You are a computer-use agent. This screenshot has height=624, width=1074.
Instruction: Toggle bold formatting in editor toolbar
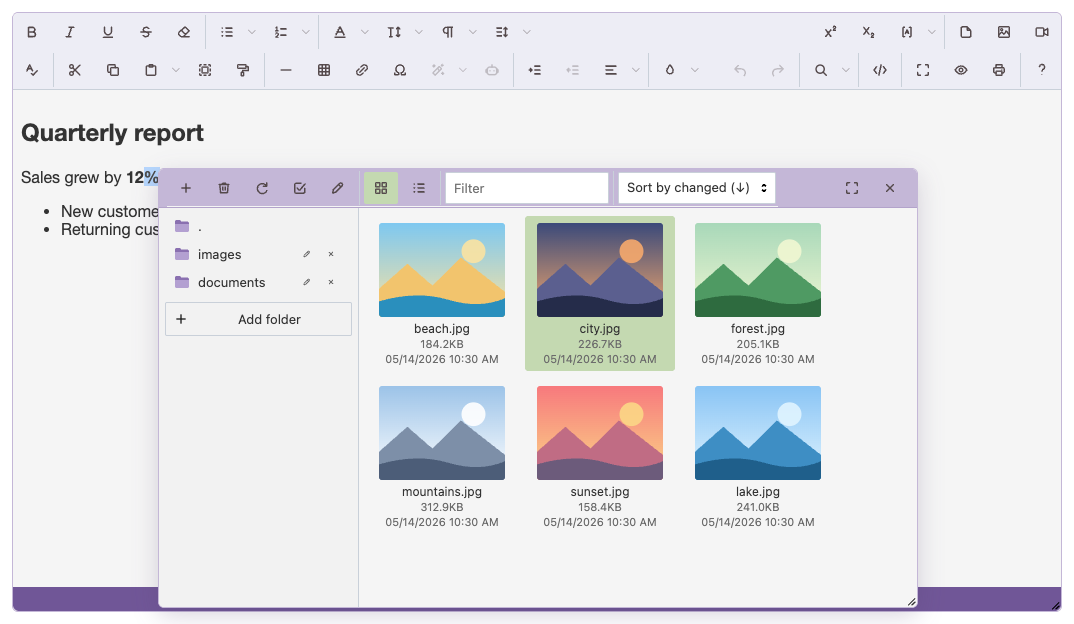point(32,32)
